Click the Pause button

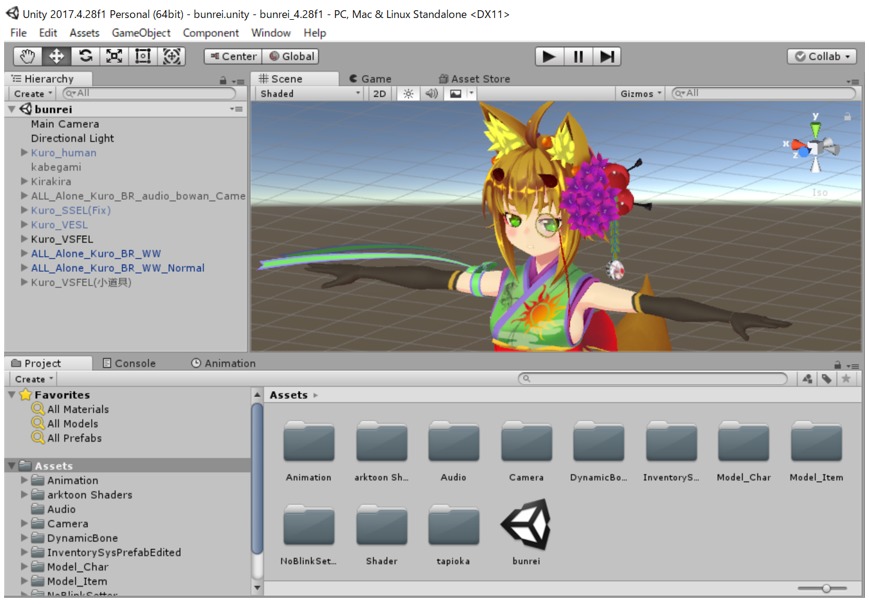point(578,57)
